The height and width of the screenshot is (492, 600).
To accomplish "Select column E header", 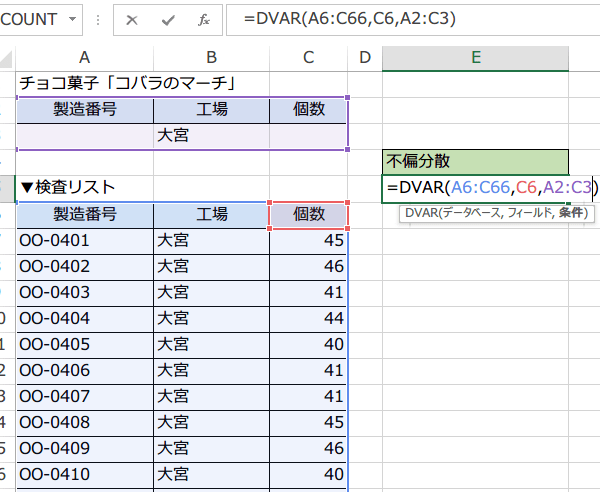I will pos(474,59).
